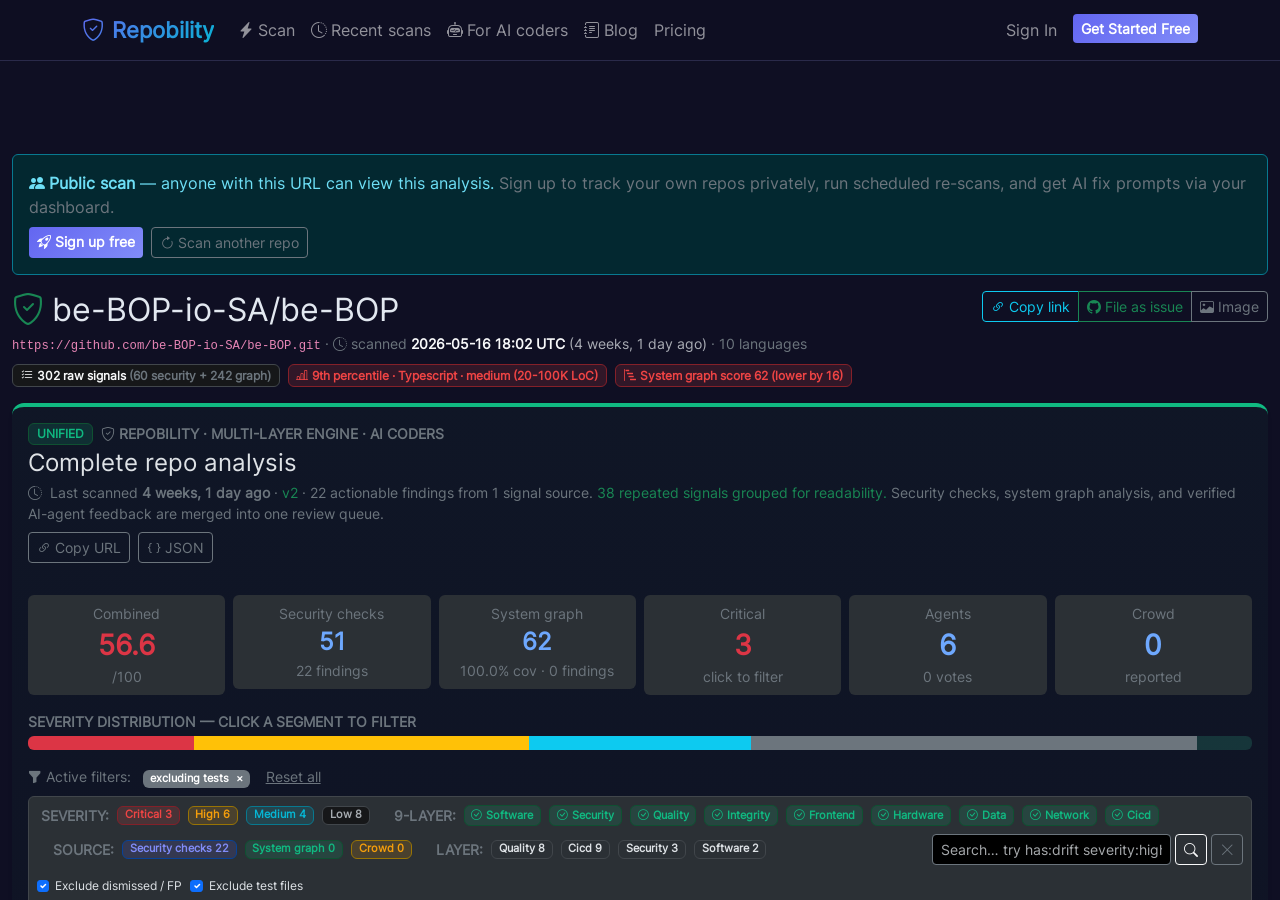This screenshot has height=900, width=1280.
Task: Click the 9th percentile Typescript badge
Action: pos(447,376)
